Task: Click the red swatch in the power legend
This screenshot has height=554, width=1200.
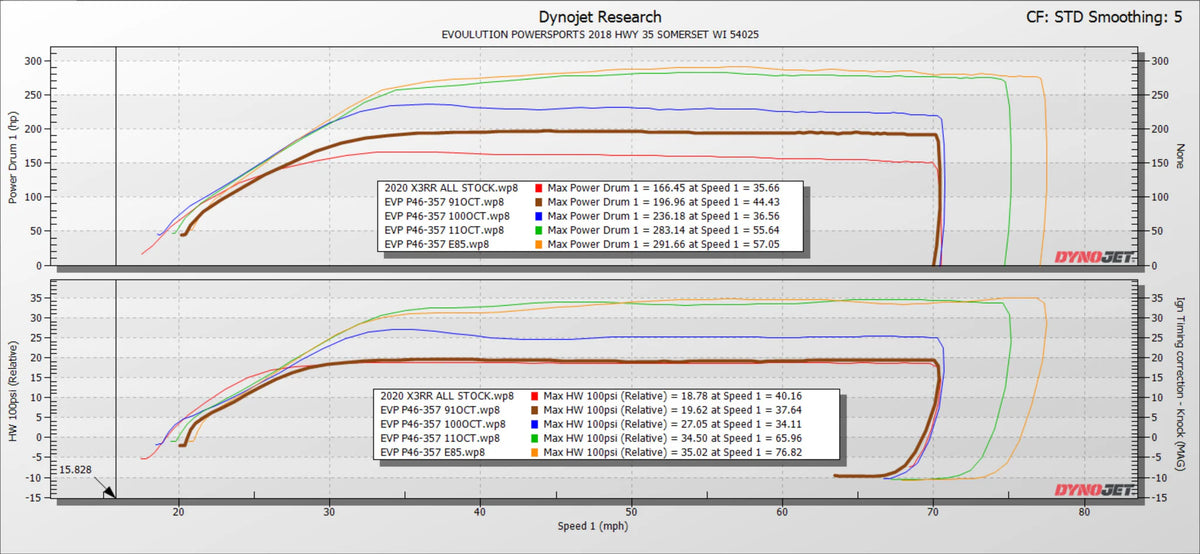Action: [538, 187]
